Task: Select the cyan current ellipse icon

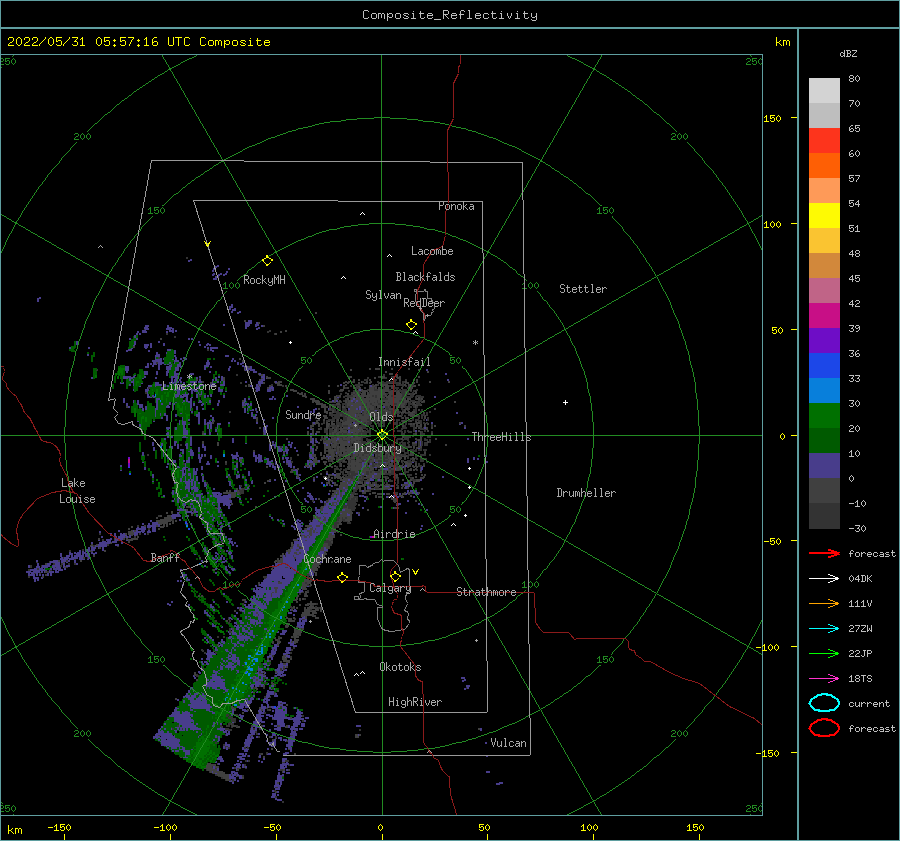Action: 824,703
